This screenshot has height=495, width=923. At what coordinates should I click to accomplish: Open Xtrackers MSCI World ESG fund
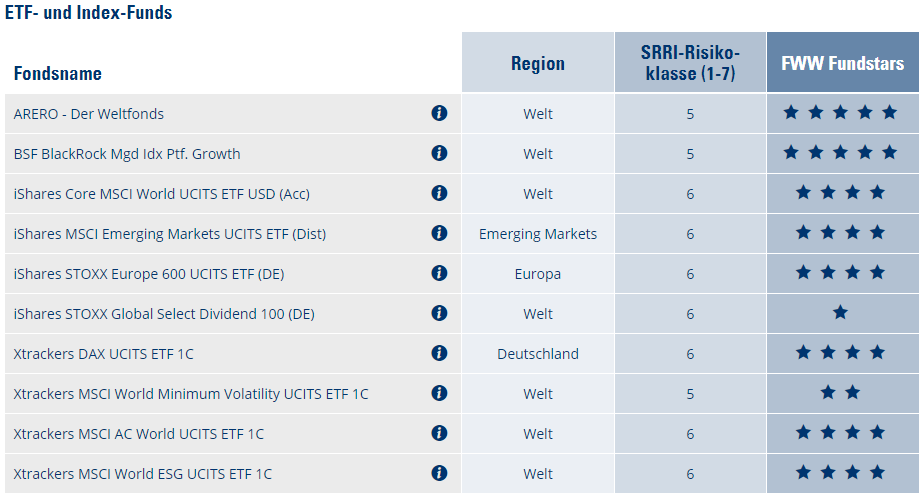pos(142,474)
